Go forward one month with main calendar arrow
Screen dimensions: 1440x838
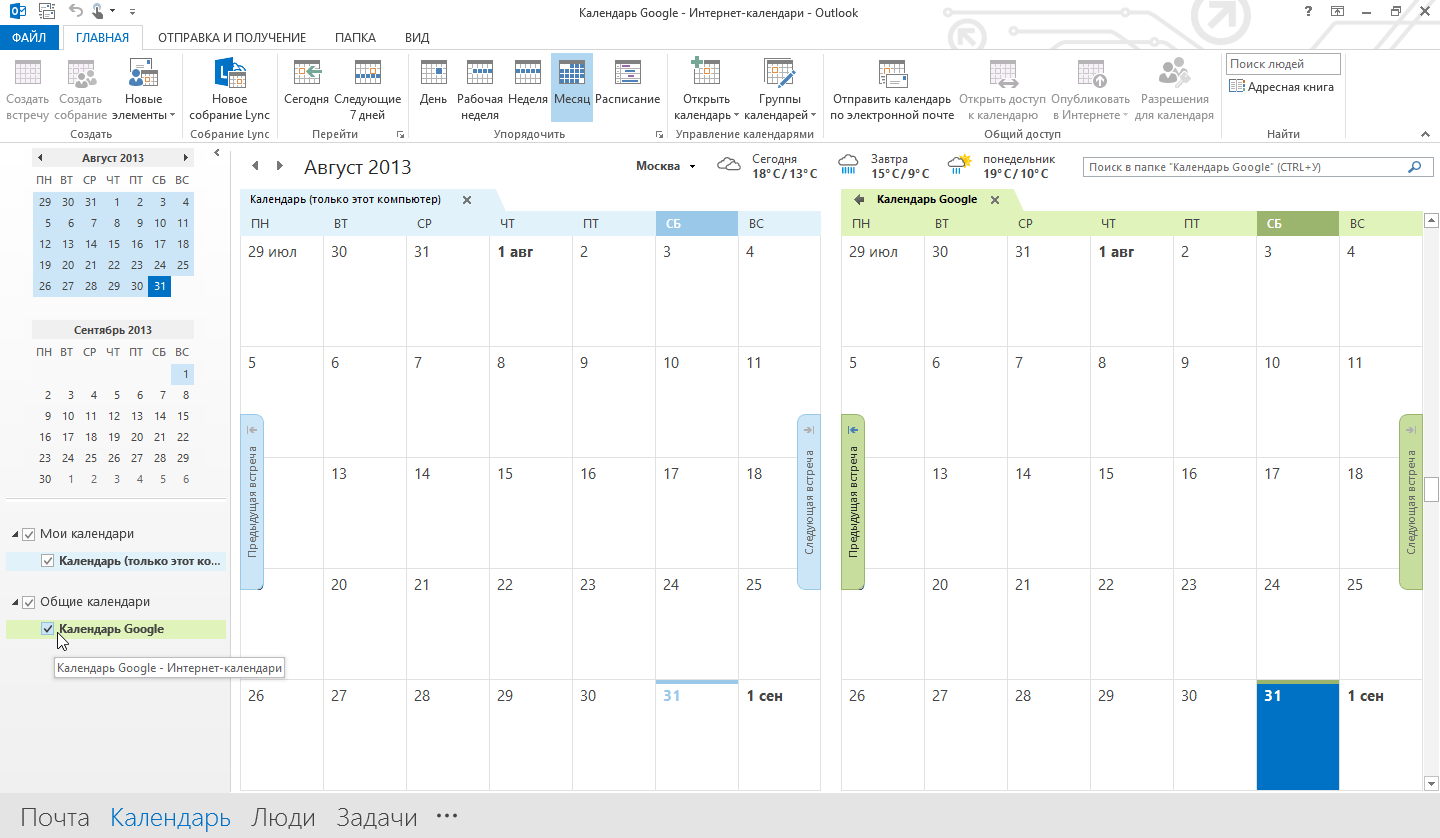(x=280, y=166)
